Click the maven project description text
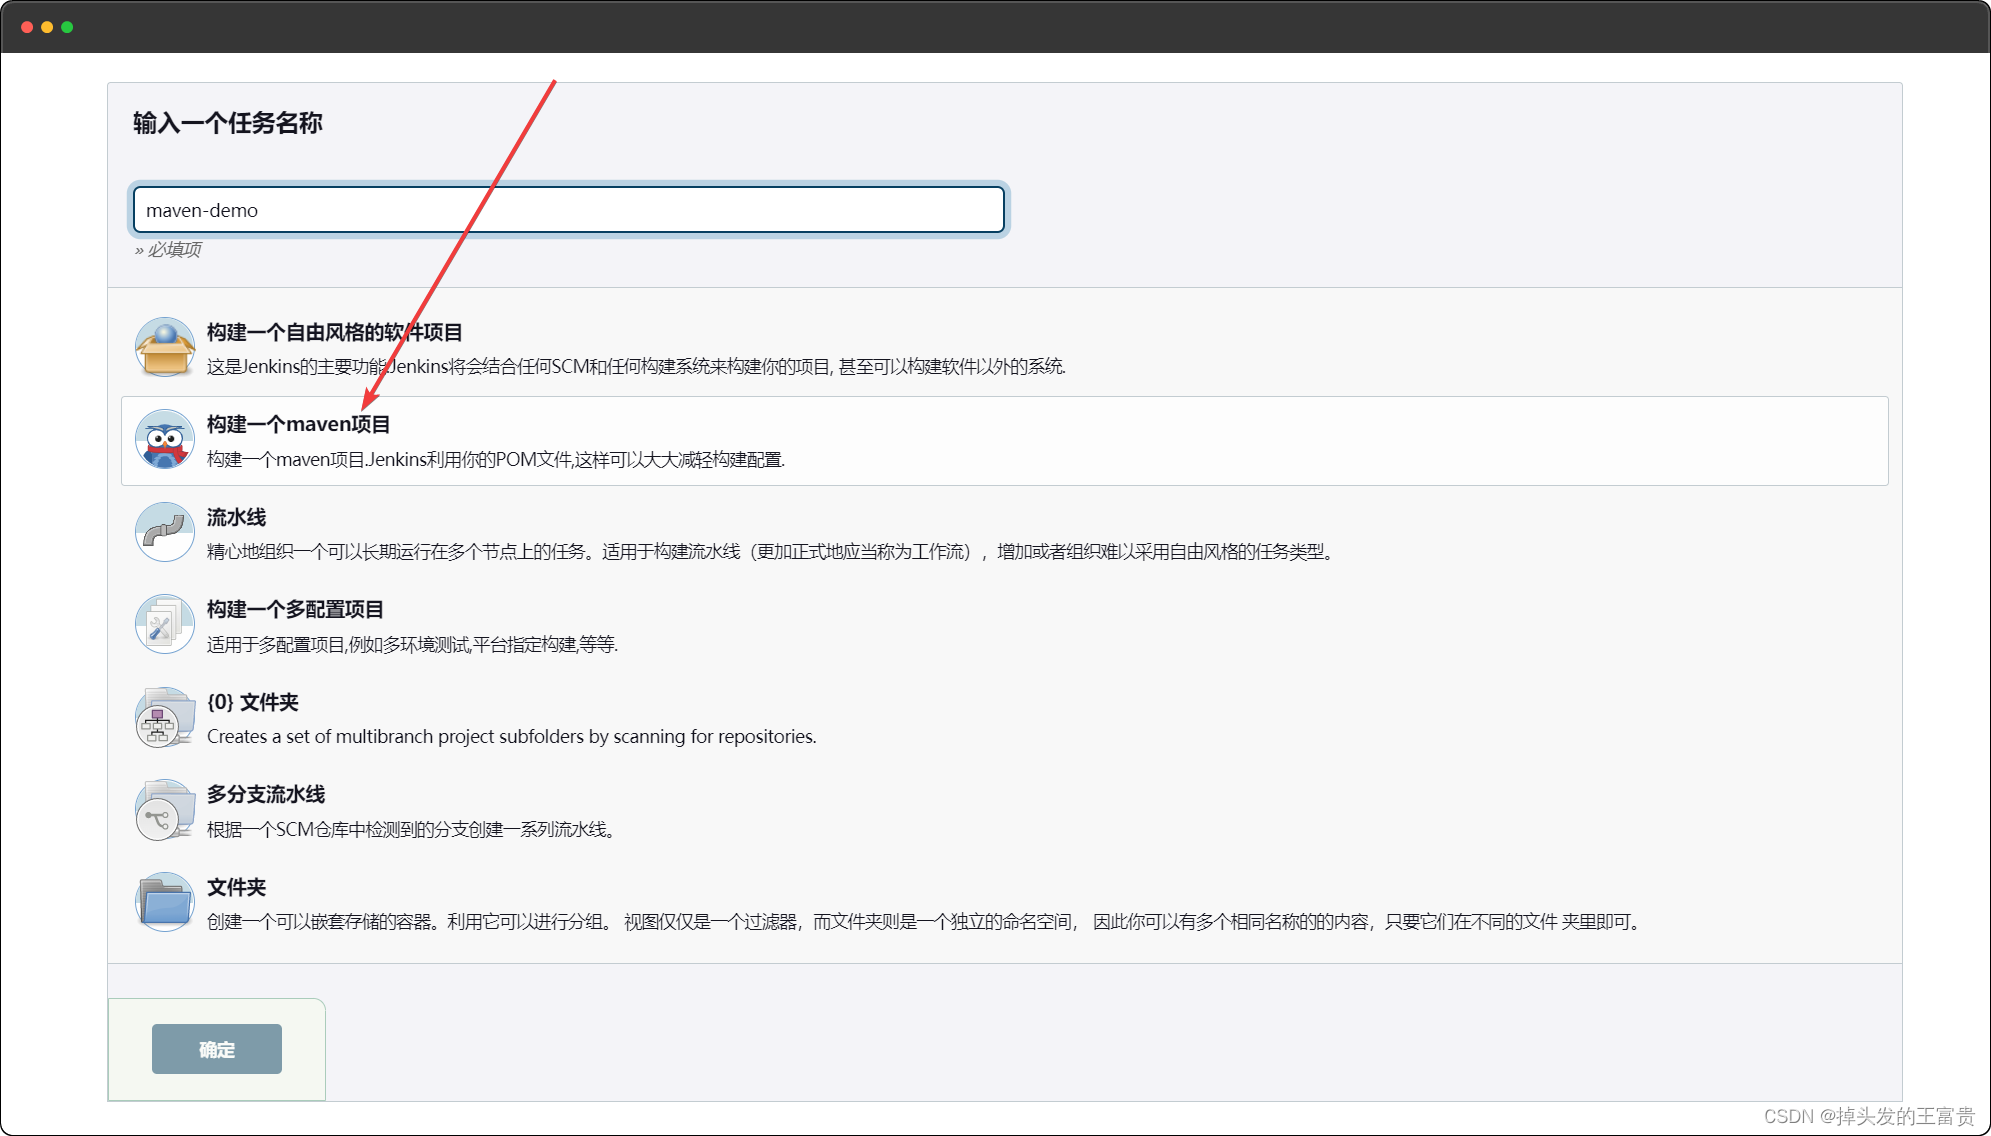The width and height of the screenshot is (1991, 1136). coord(496,460)
